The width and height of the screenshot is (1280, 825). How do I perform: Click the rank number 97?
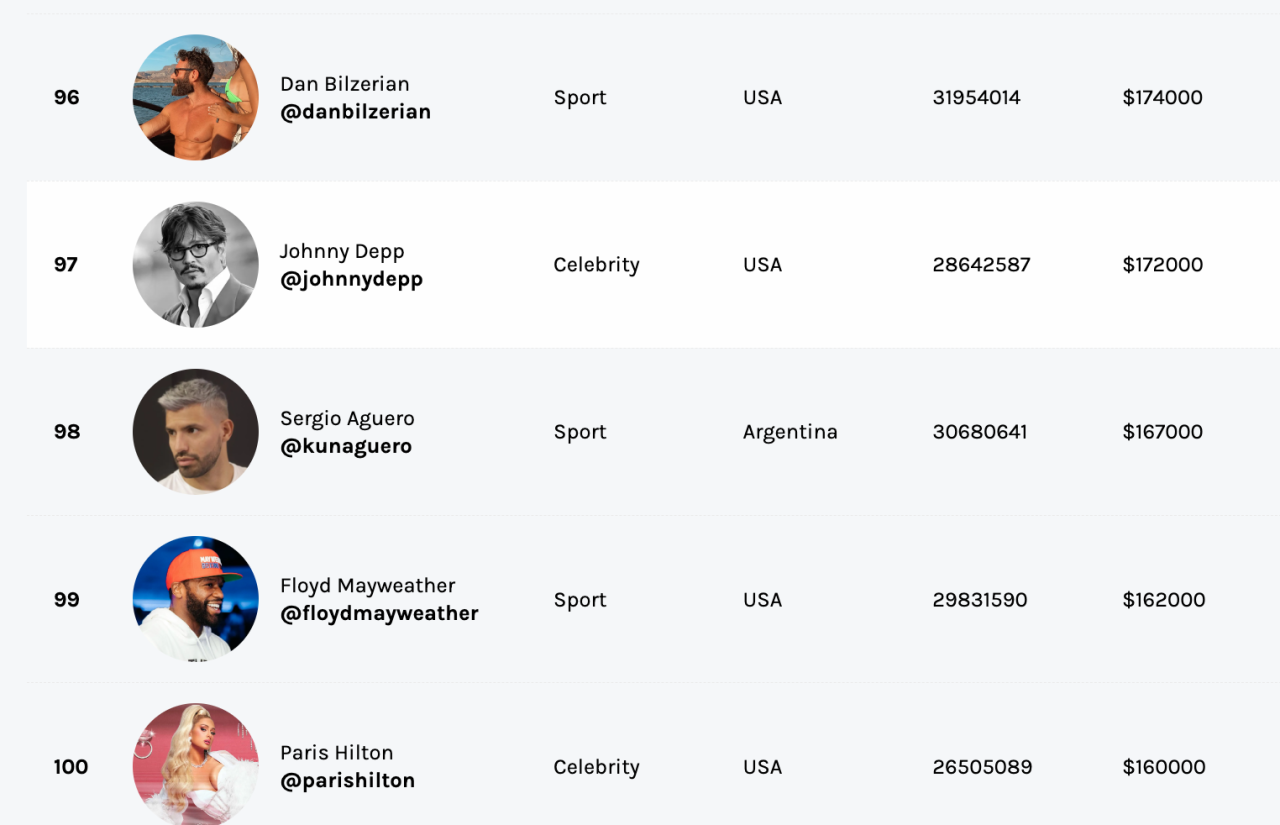(x=66, y=265)
